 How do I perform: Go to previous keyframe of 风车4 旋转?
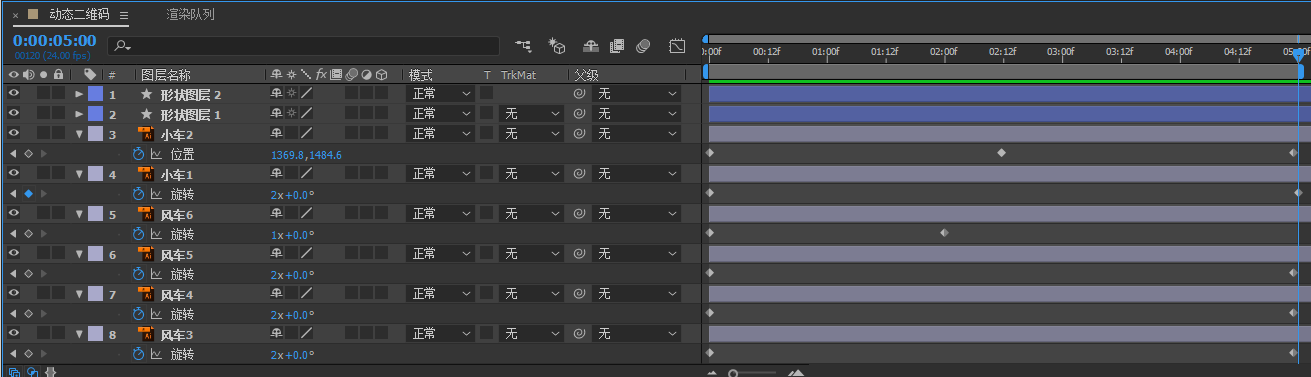tap(13, 314)
